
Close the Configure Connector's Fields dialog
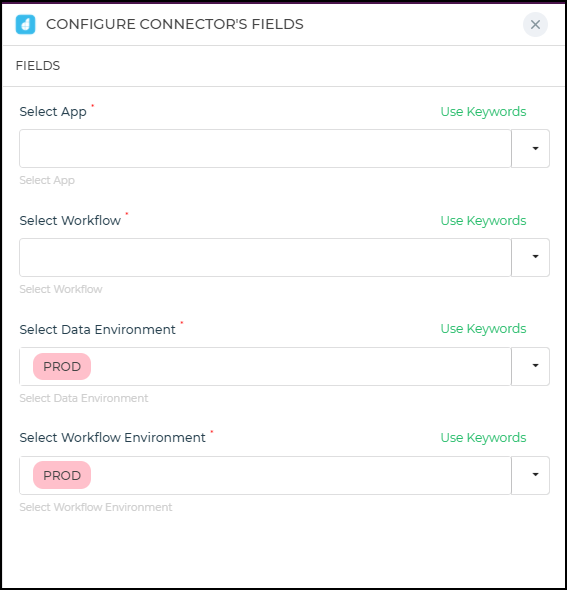tap(535, 24)
